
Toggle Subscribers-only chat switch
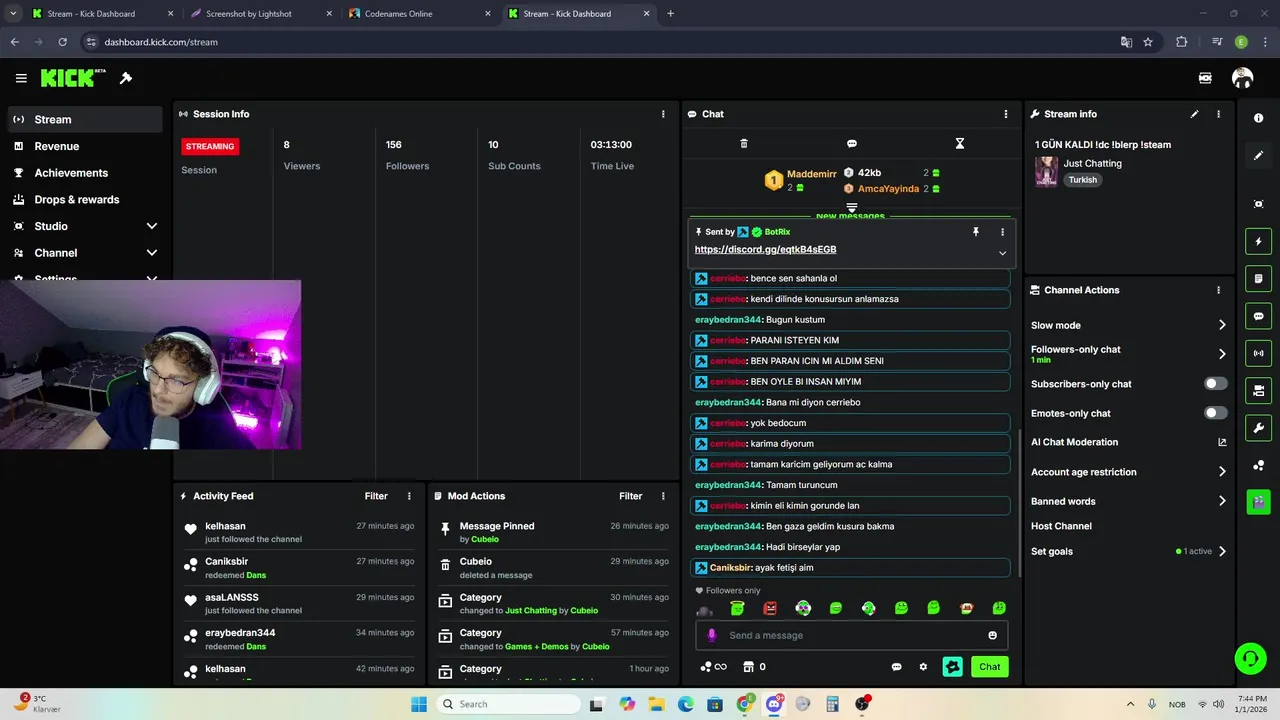pyautogui.click(x=1215, y=384)
